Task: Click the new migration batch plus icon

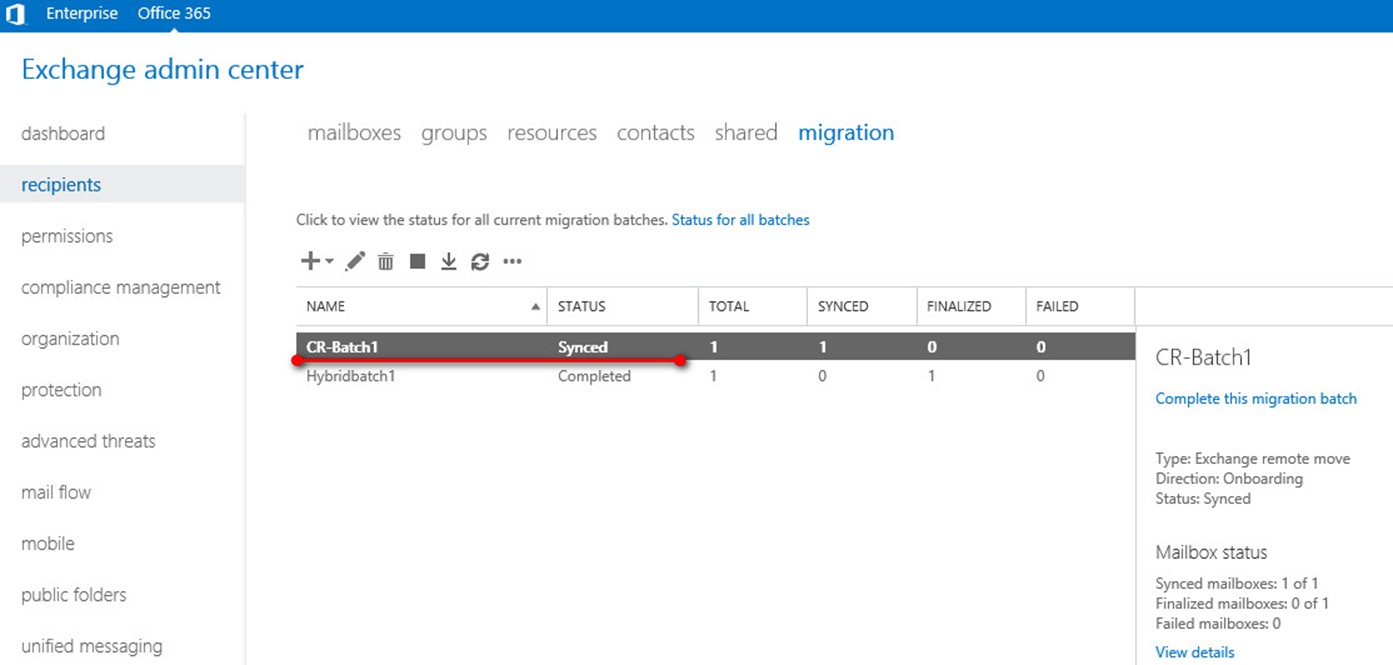Action: point(310,261)
